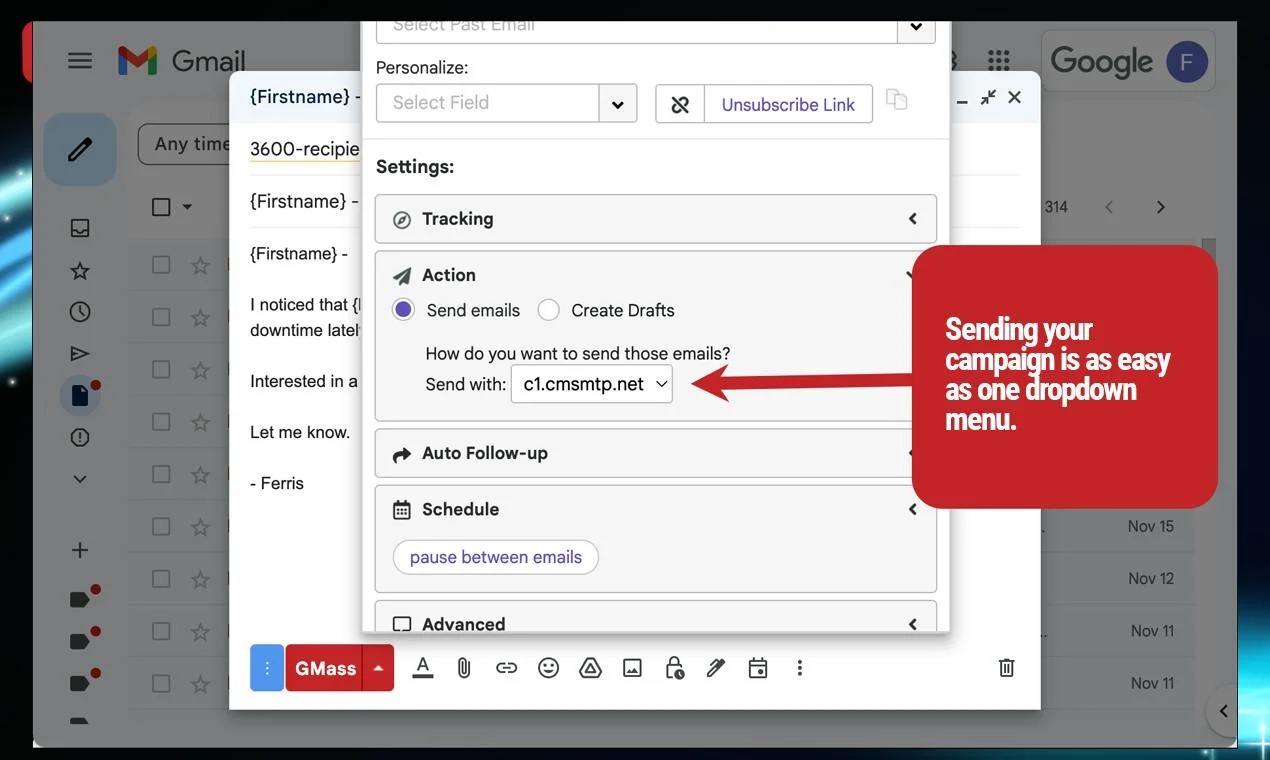Show side panel arrow at bottom right
Viewport: 1270px width, 760px height.
pos(1223,711)
